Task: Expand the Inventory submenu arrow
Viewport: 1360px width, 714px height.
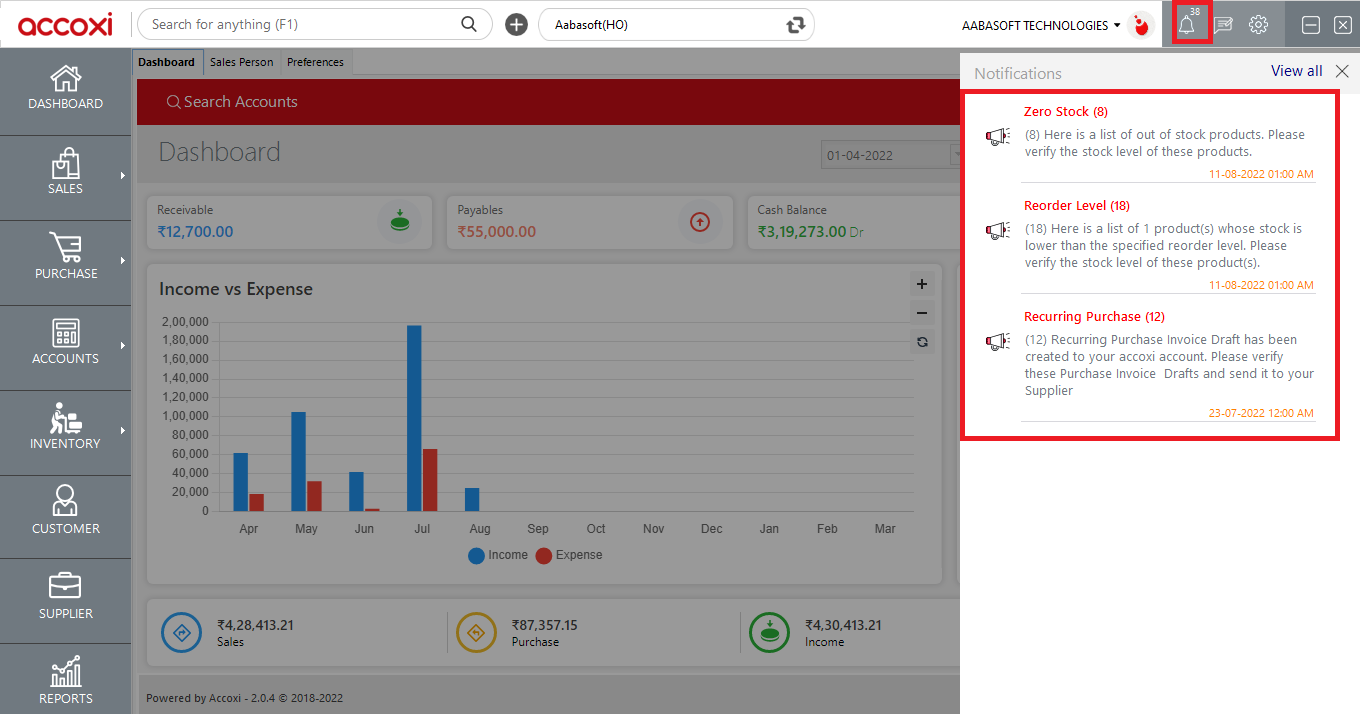Action: coord(123,430)
